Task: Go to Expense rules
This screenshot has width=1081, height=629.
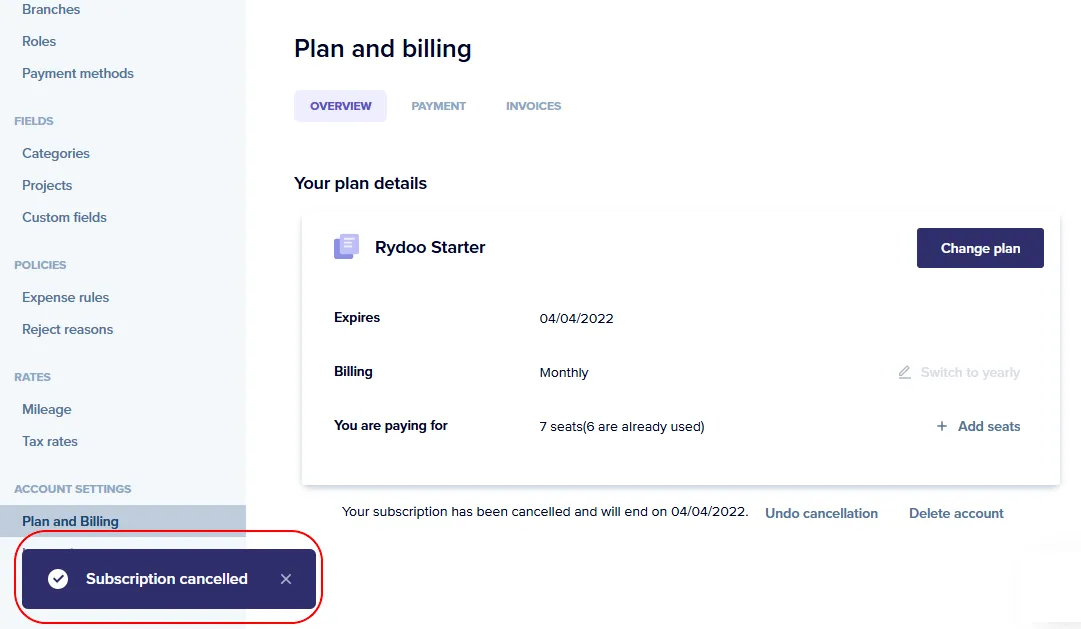Action: point(65,297)
